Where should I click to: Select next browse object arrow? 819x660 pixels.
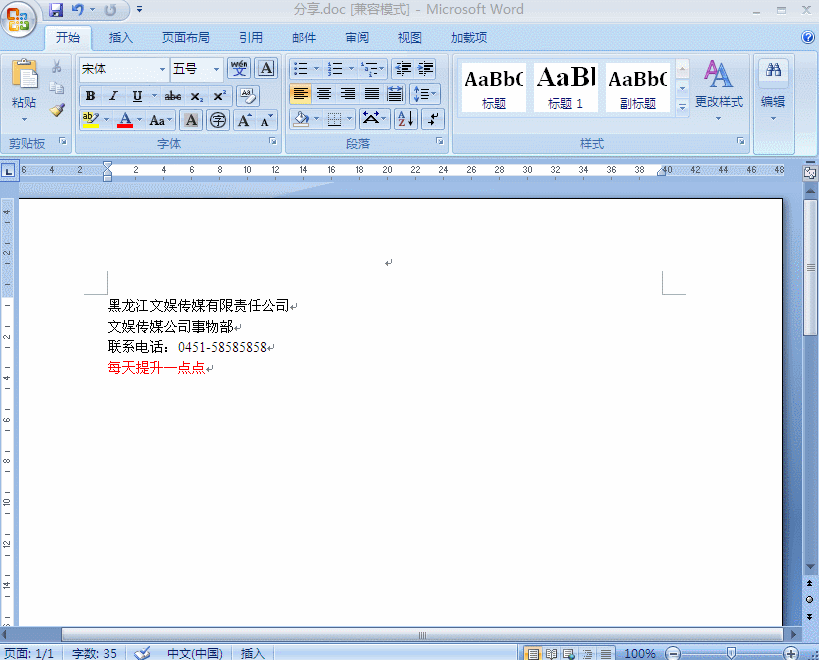810,617
